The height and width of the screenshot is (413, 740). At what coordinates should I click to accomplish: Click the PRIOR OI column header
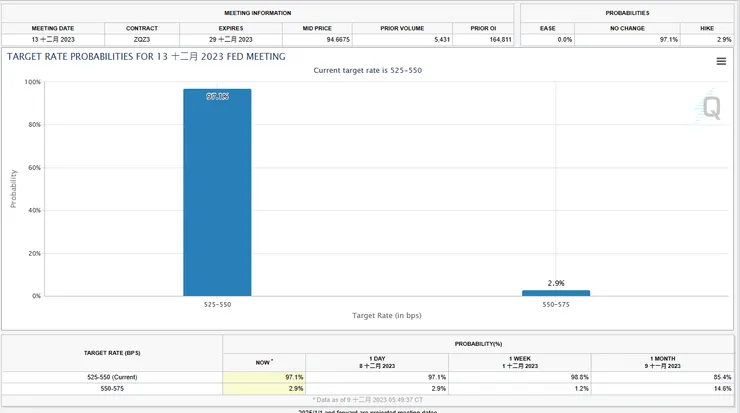pyautogui.click(x=483, y=28)
